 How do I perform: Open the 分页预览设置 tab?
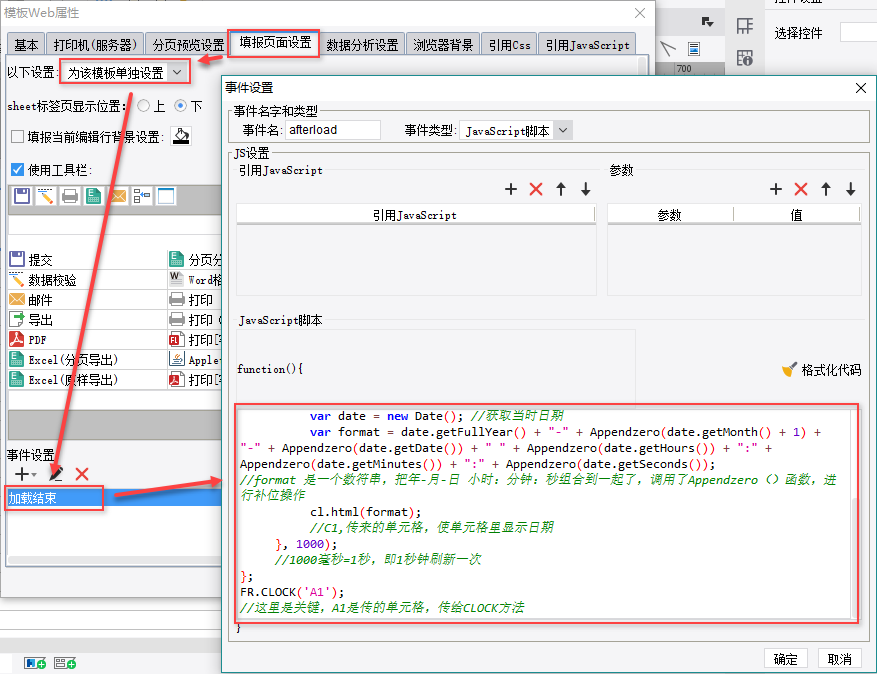tap(187, 45)
